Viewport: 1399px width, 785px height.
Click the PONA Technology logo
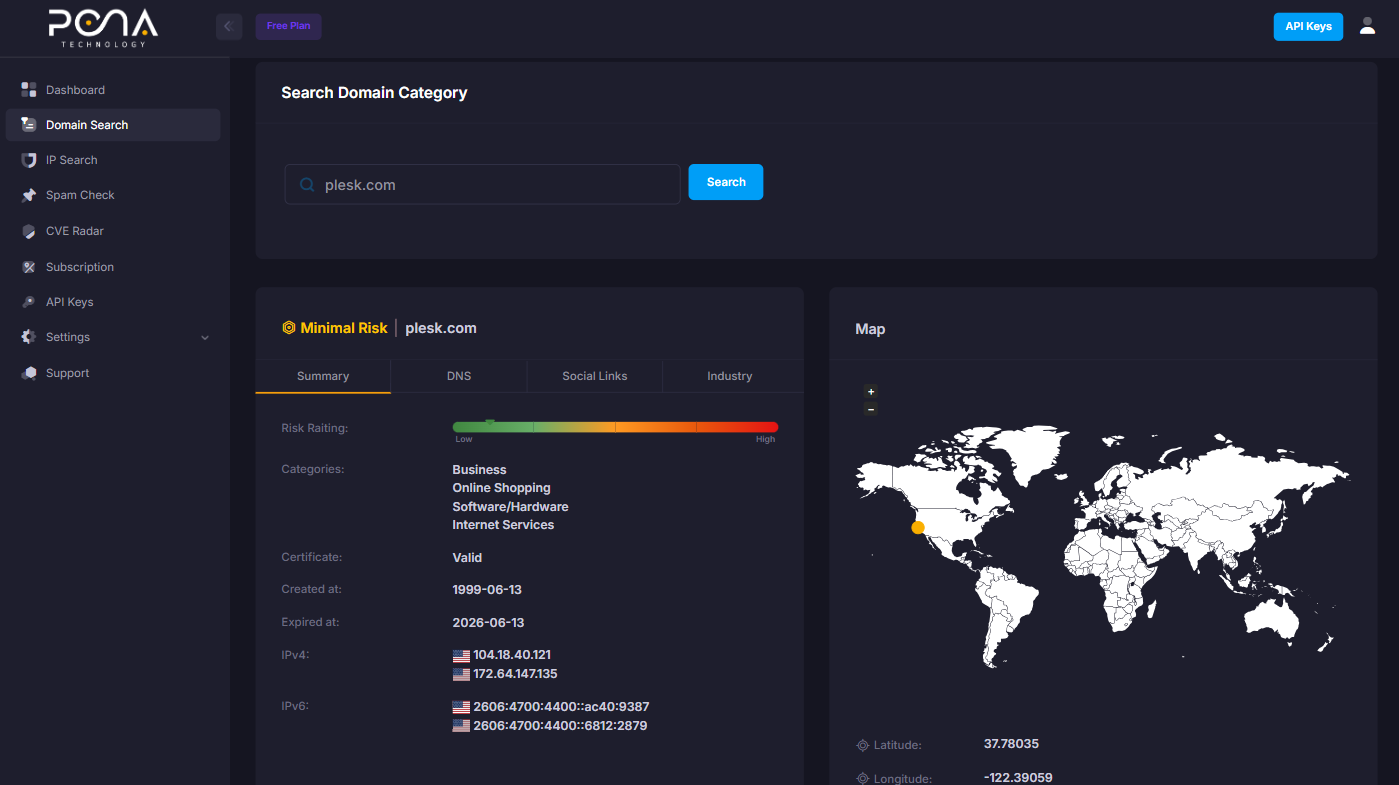point(103,28)
